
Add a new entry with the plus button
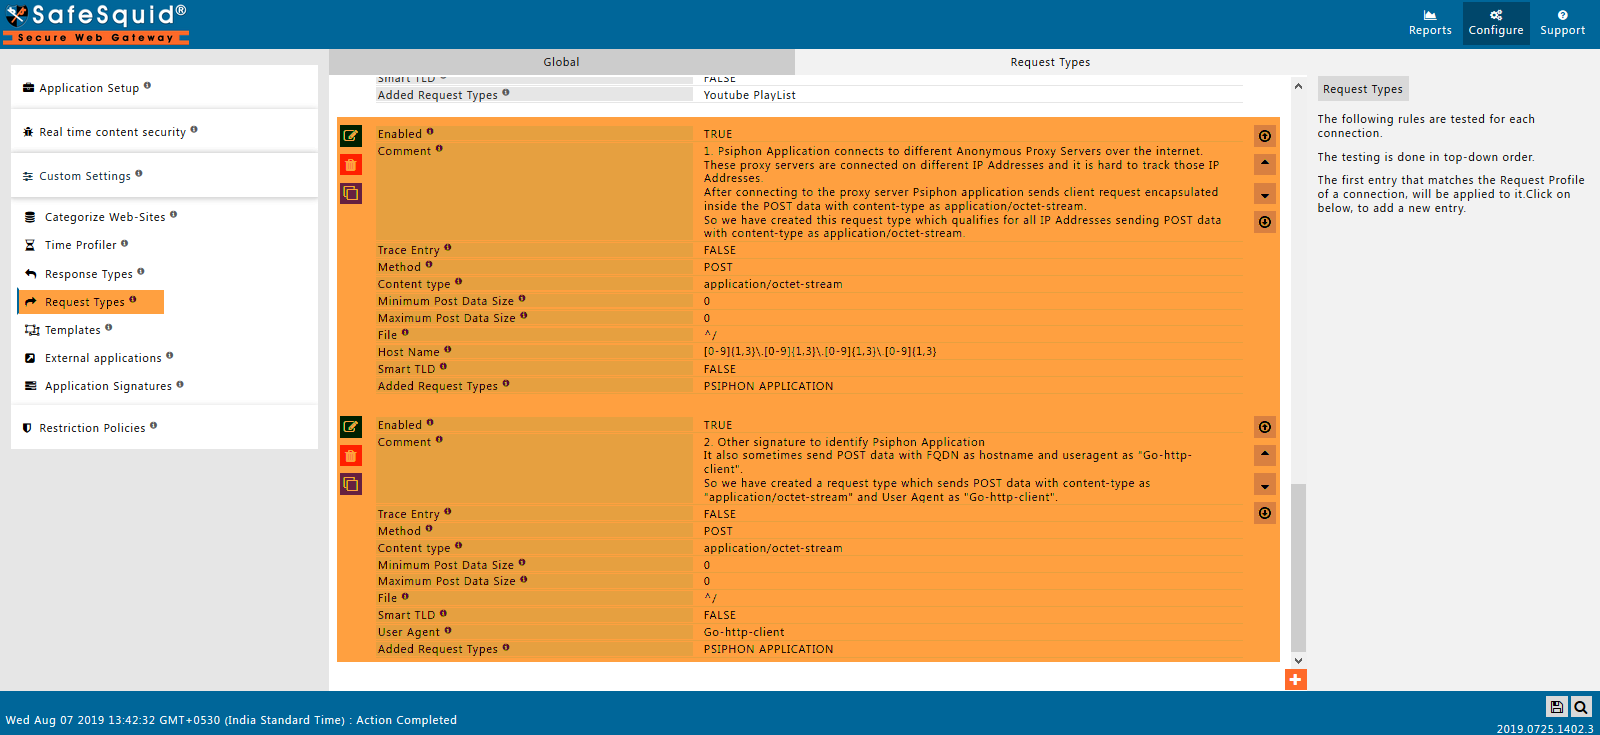pyautogui.click(x=1295, y=679)
